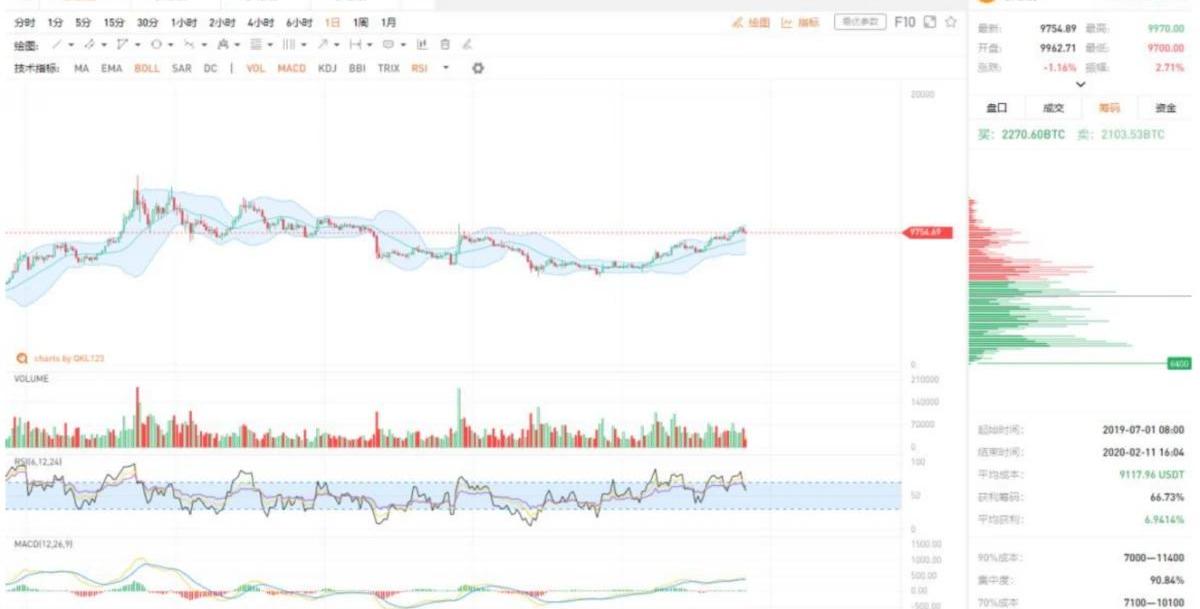
Task: Open dropdown for more technical indicators
Action: coord(446,68)
